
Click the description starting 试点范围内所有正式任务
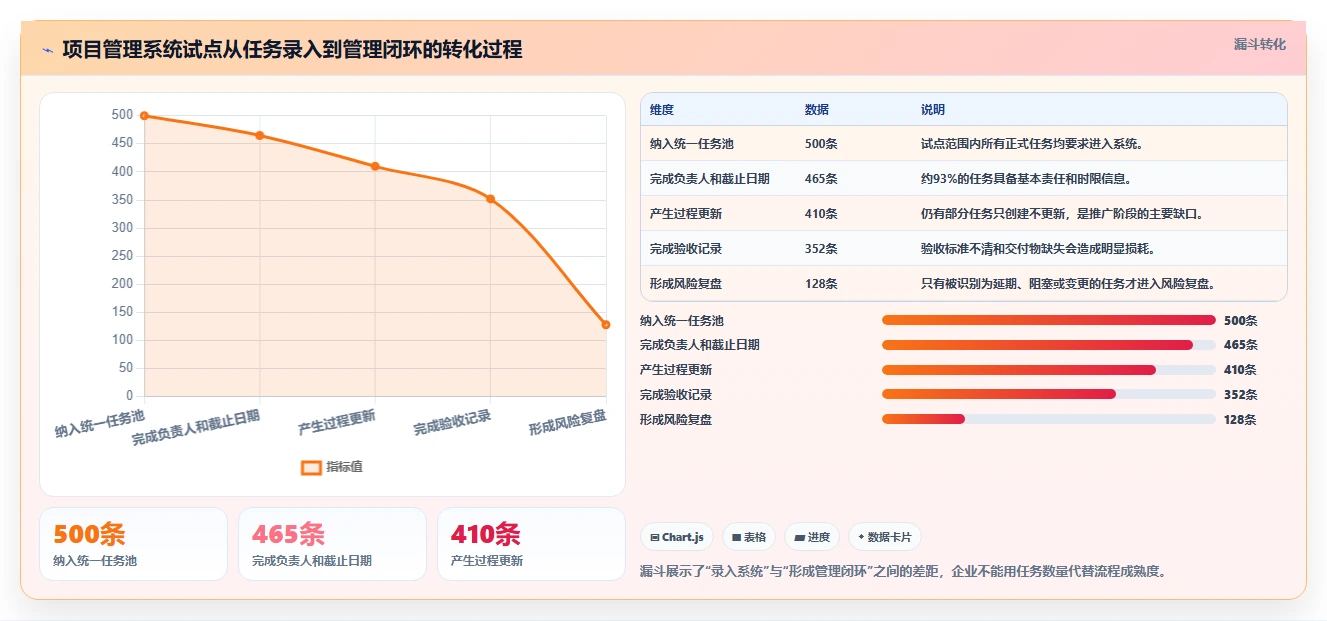coord(1032,144)
